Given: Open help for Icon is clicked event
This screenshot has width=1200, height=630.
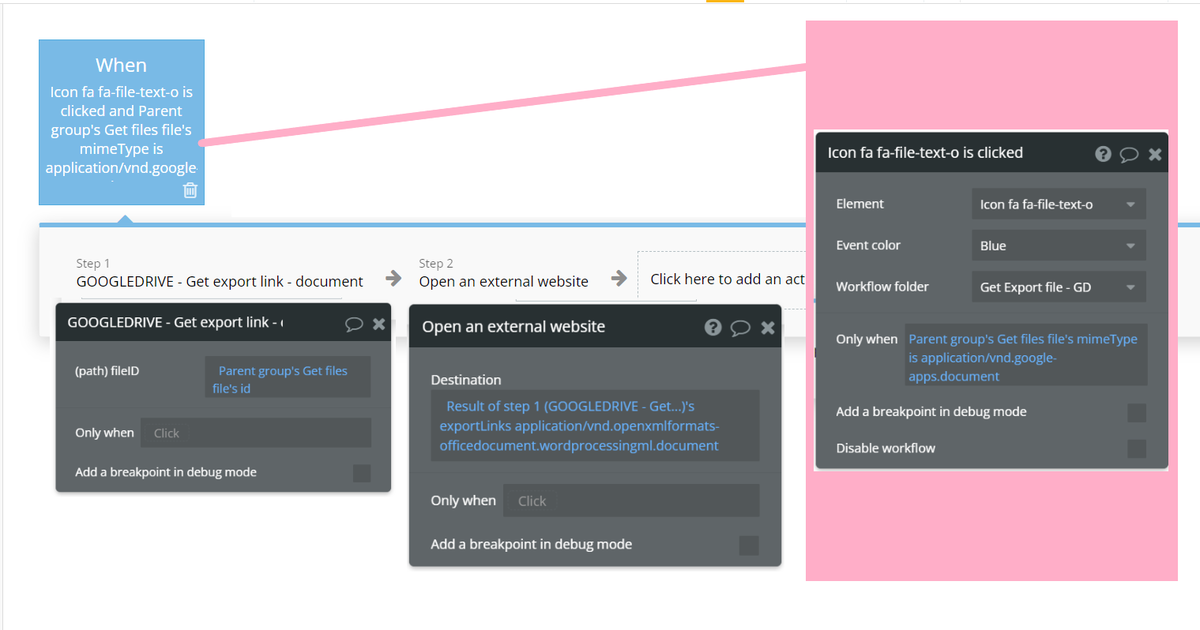Looking at the screenshot, I should (x=1103, y=154).
